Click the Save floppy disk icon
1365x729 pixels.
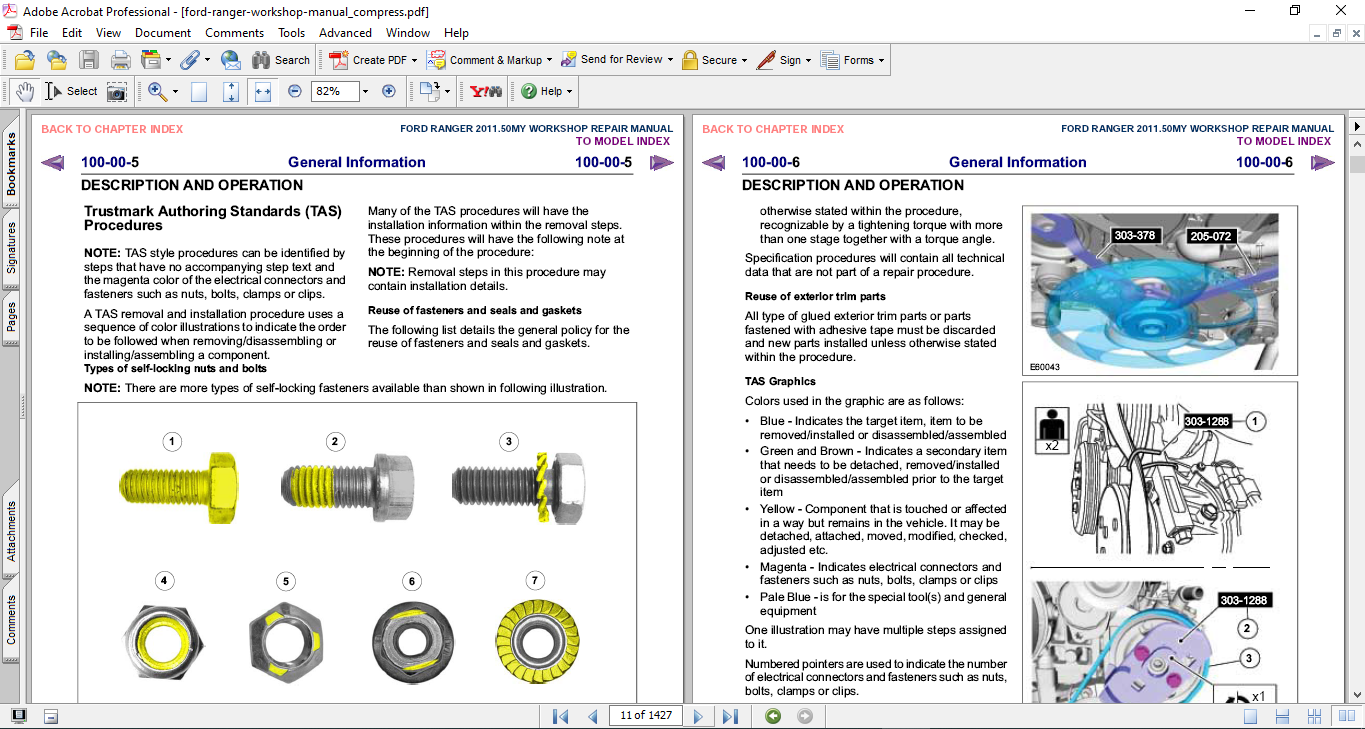tap(89, 60)
